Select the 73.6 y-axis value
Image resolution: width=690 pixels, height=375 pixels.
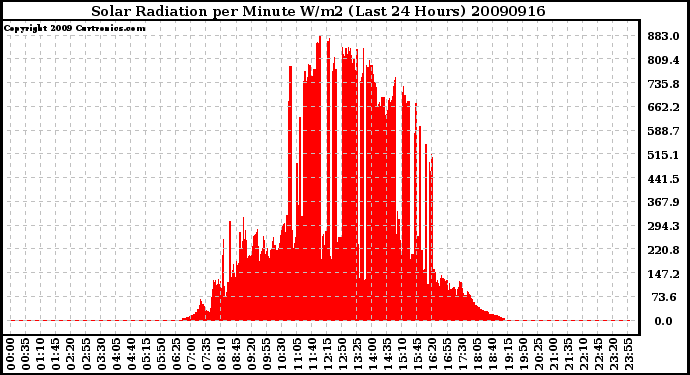pos(664,297)
